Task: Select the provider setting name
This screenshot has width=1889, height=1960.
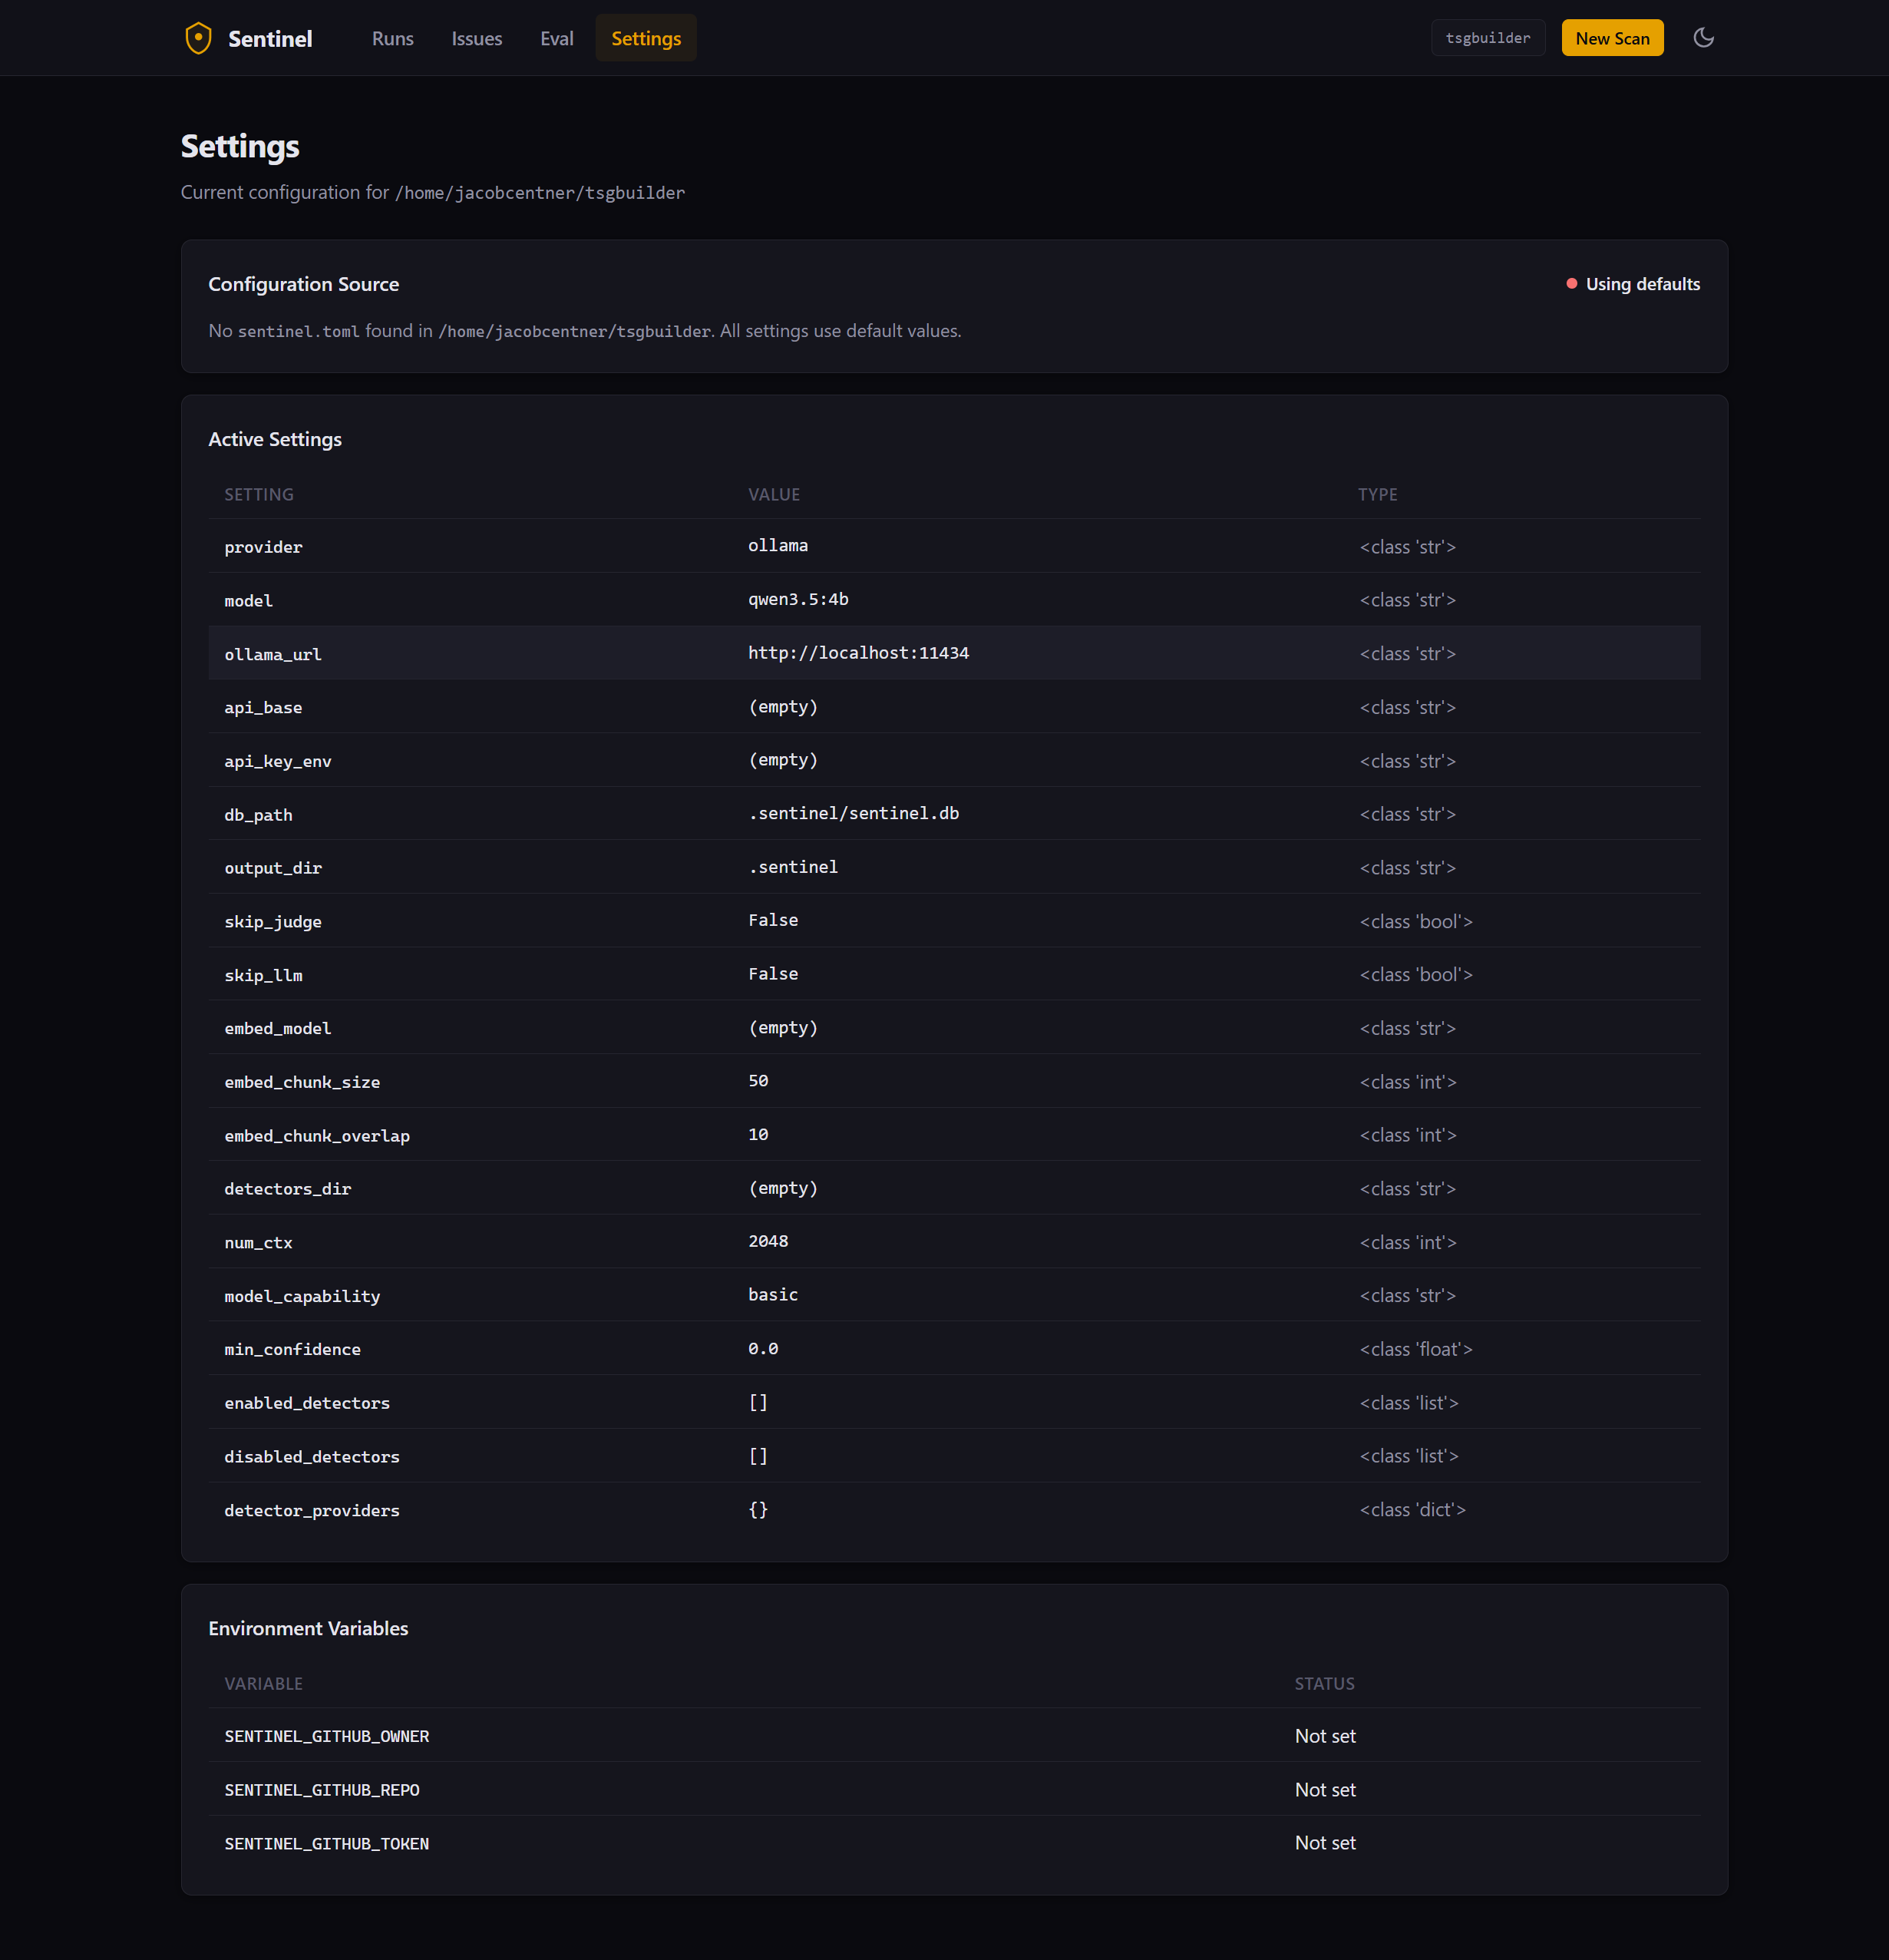Action: 263,547
